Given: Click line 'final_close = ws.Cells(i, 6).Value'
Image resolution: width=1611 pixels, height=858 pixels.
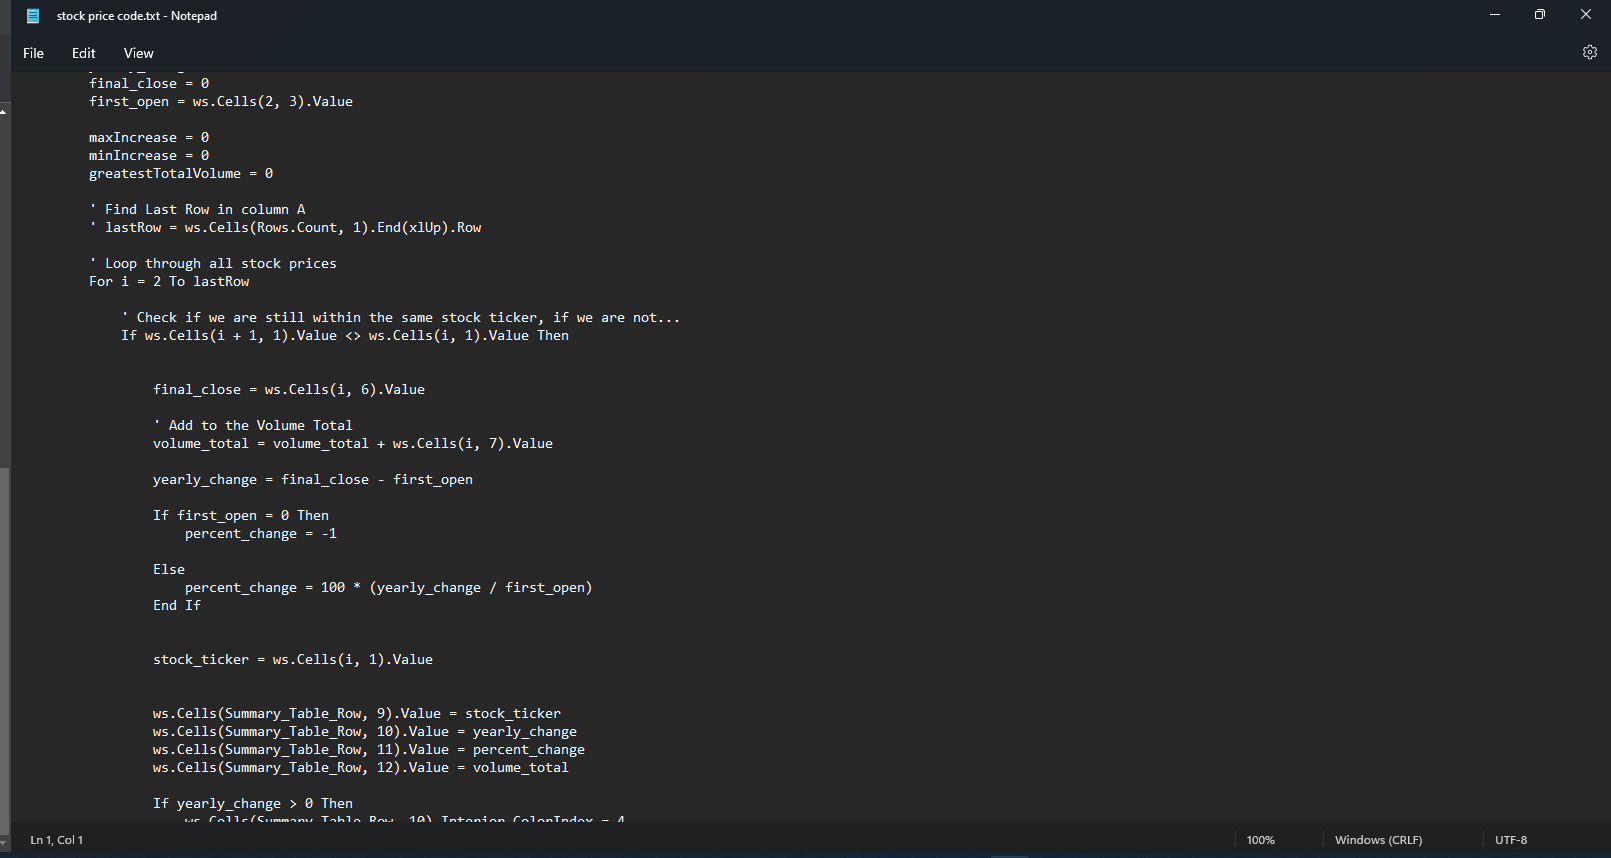Looking at the screenshot, I should (x=289, y=389).
